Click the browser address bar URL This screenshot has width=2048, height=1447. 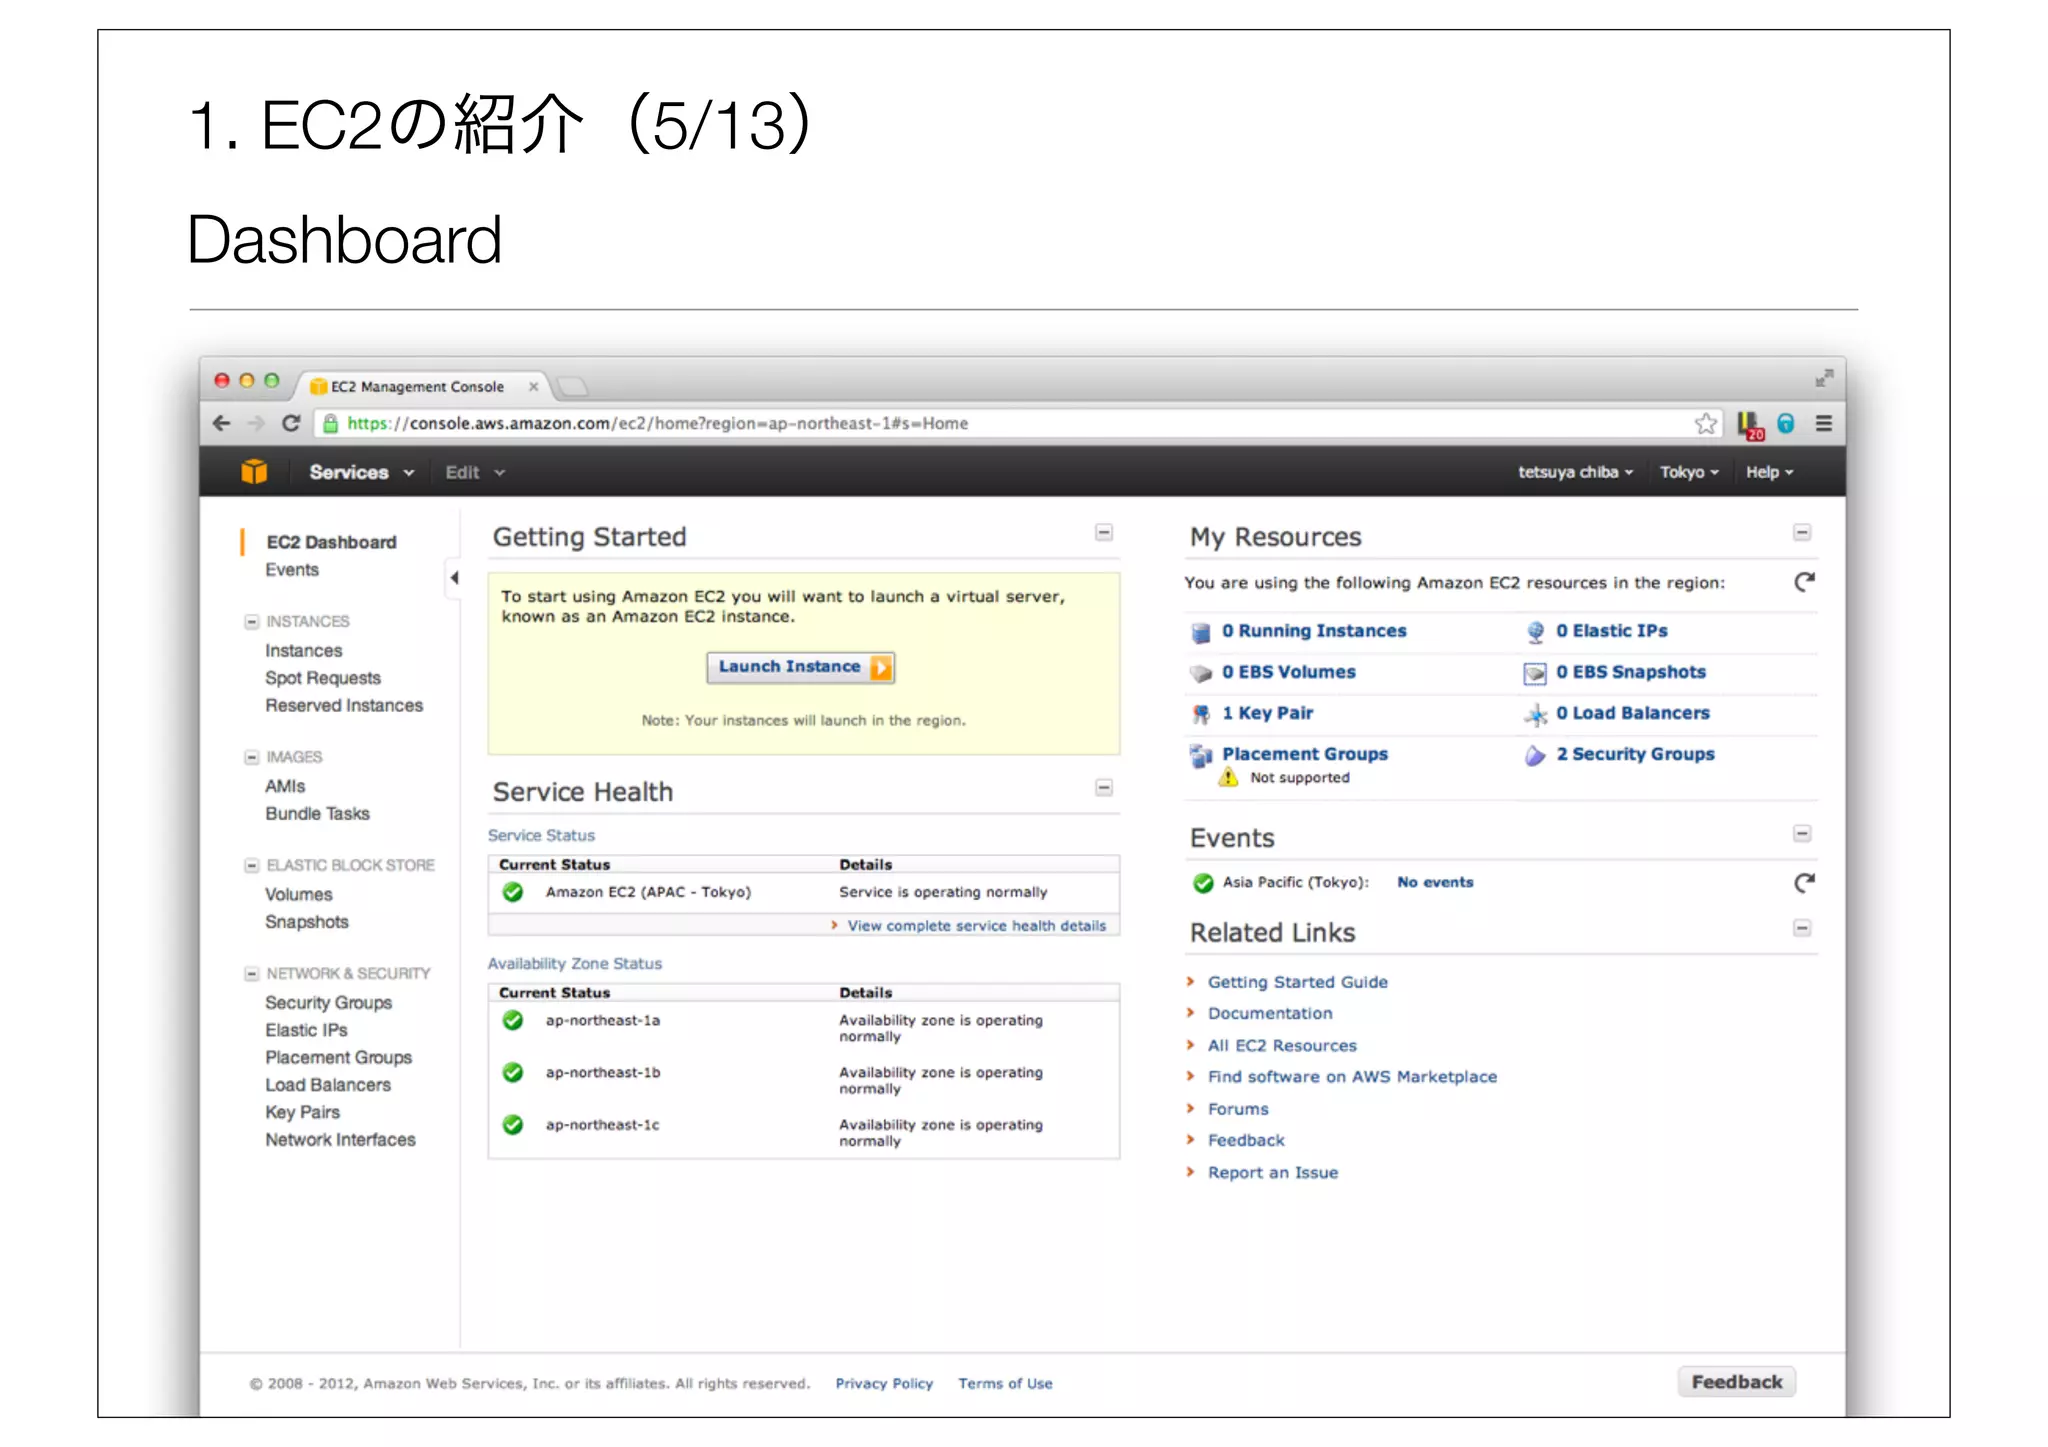[x=658, y=423]
